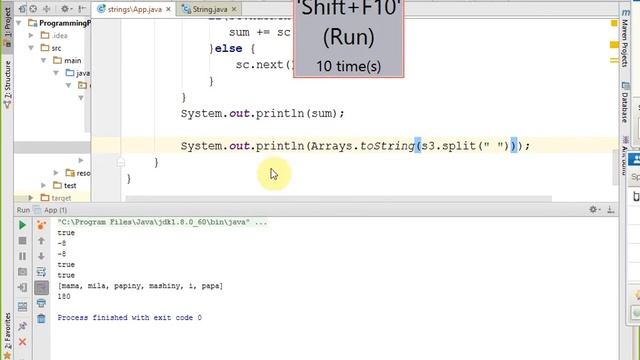Select the main folder in project tree
Image resolution: width=640 pixels, height=360 pixels.
click(67, 60)
